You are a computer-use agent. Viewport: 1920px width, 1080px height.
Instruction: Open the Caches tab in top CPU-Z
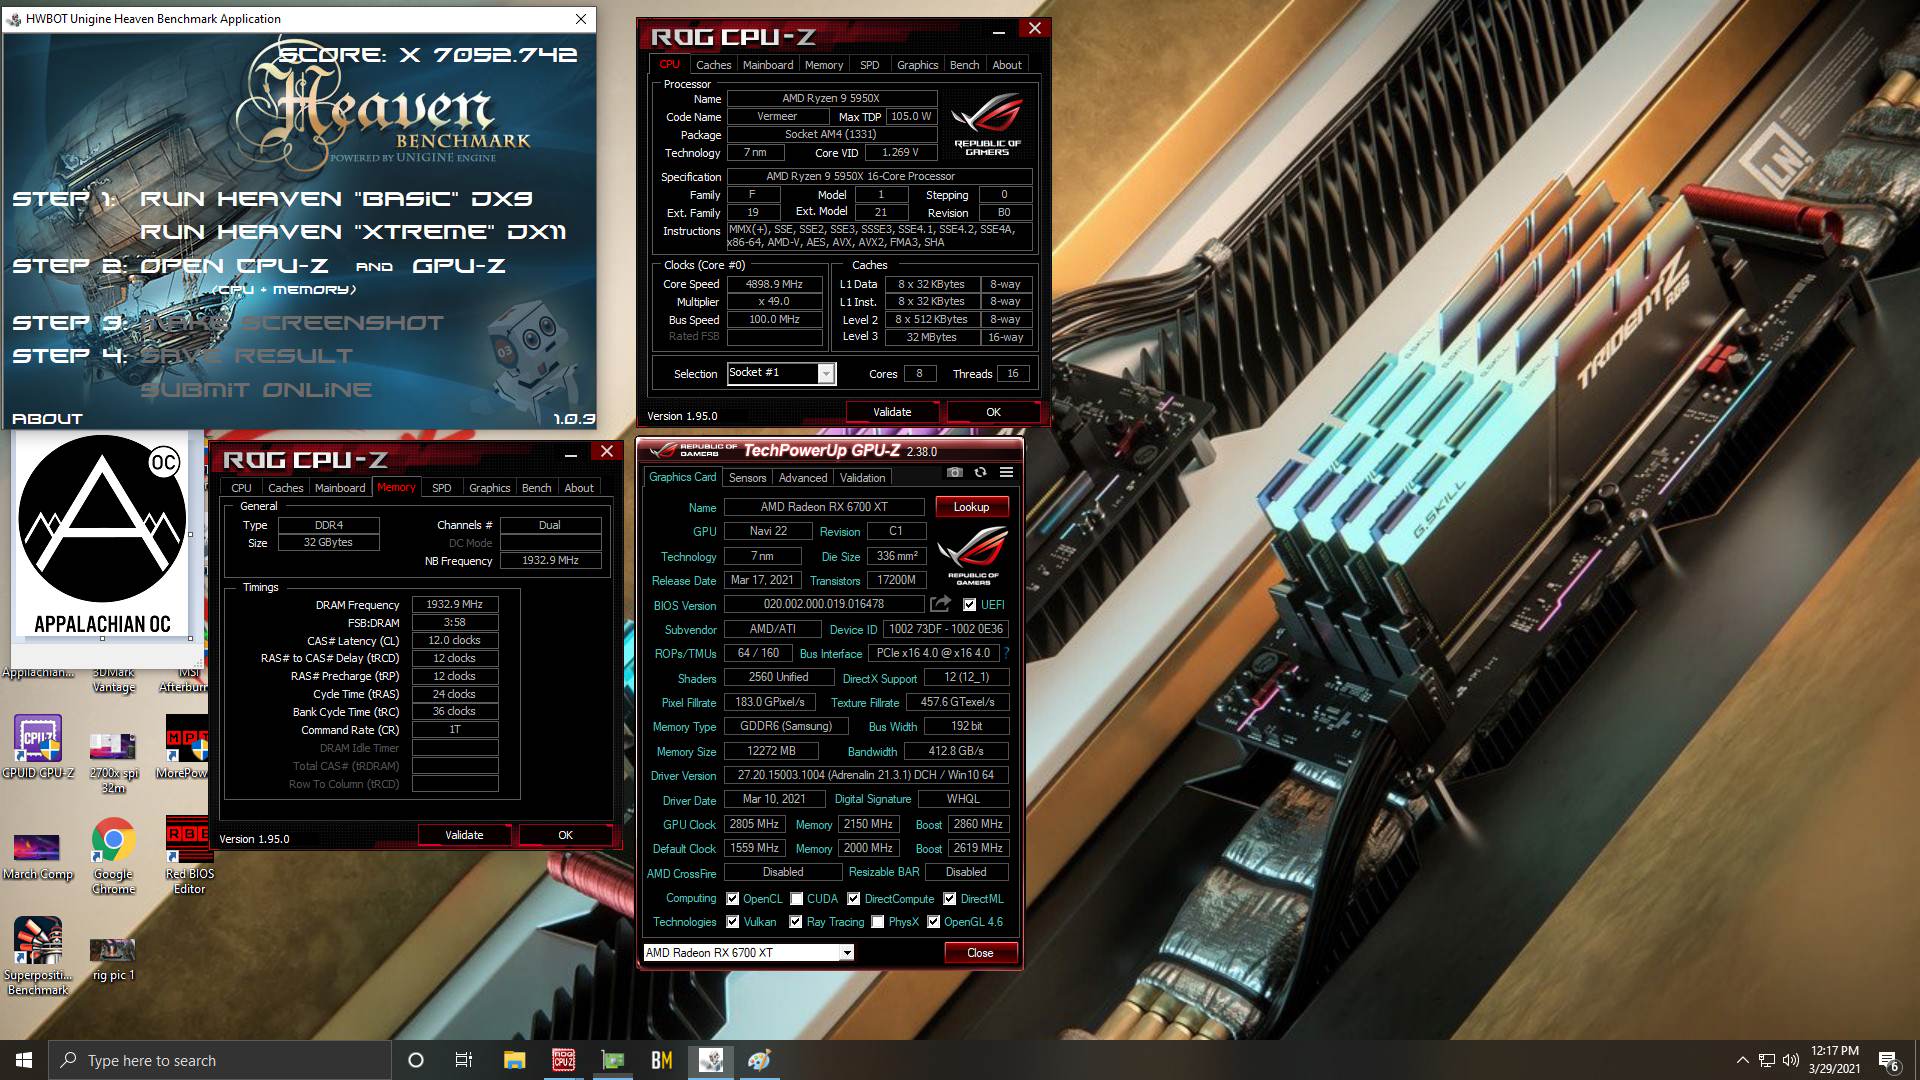(714, 65)
